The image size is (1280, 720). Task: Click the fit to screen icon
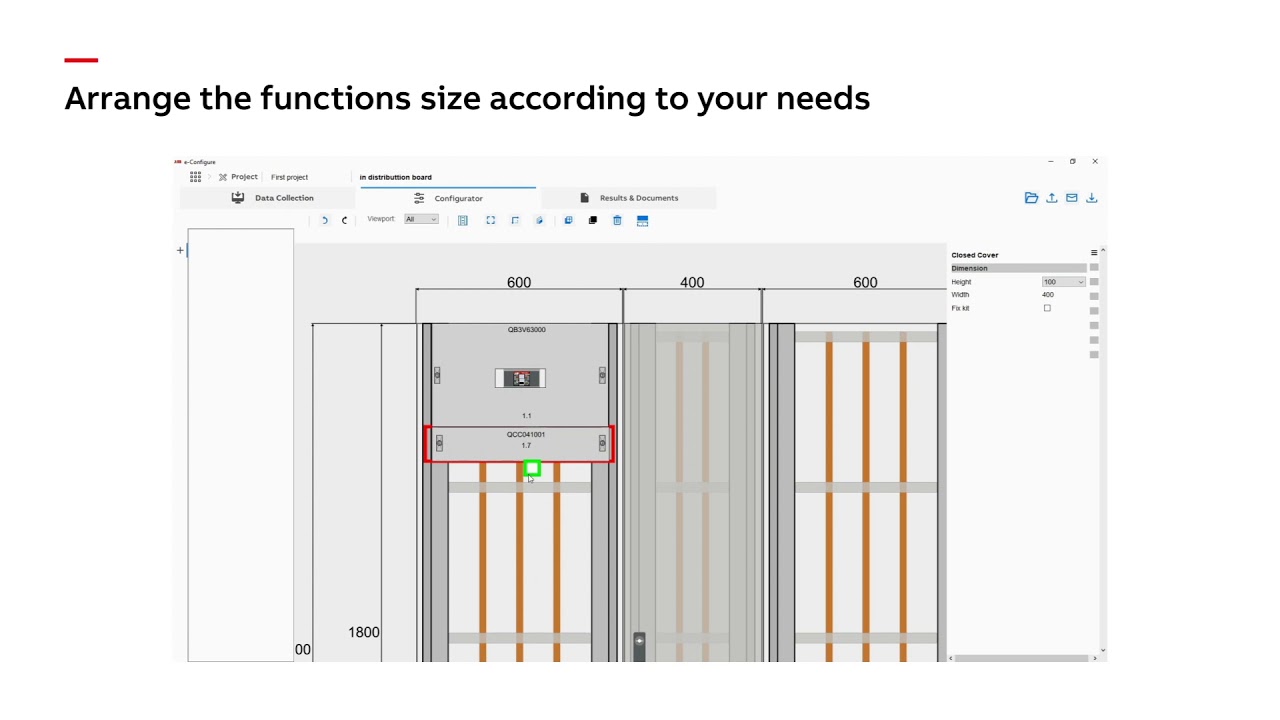pos(491,220)
